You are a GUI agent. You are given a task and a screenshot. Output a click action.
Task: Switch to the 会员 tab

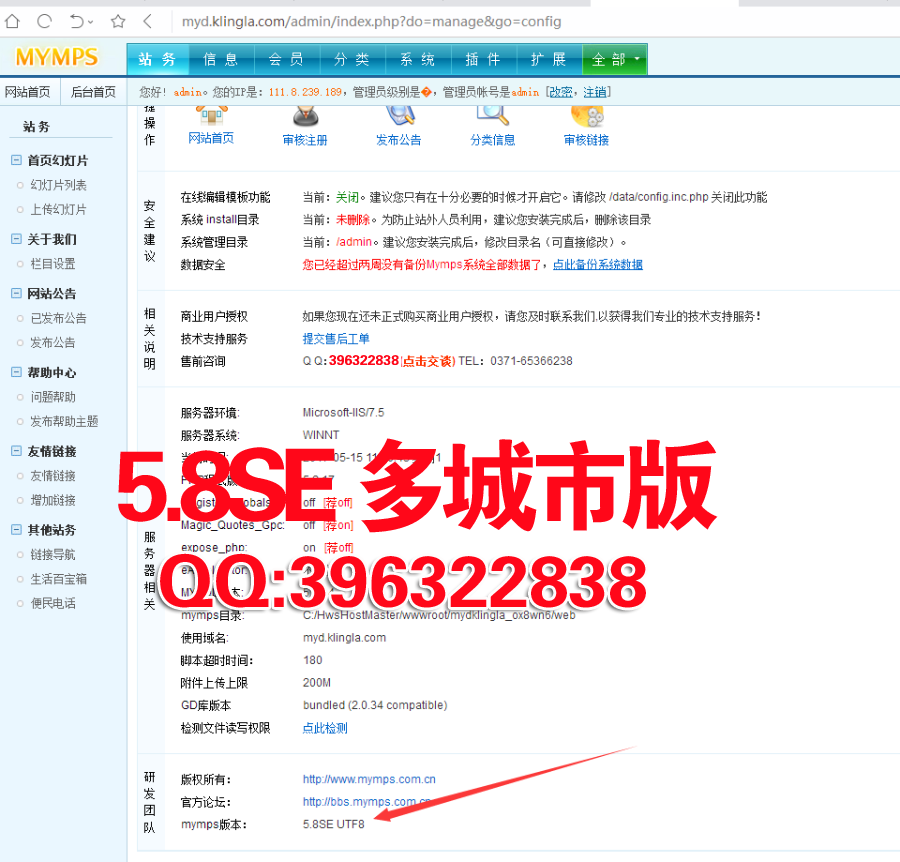(x=287, y=59)
